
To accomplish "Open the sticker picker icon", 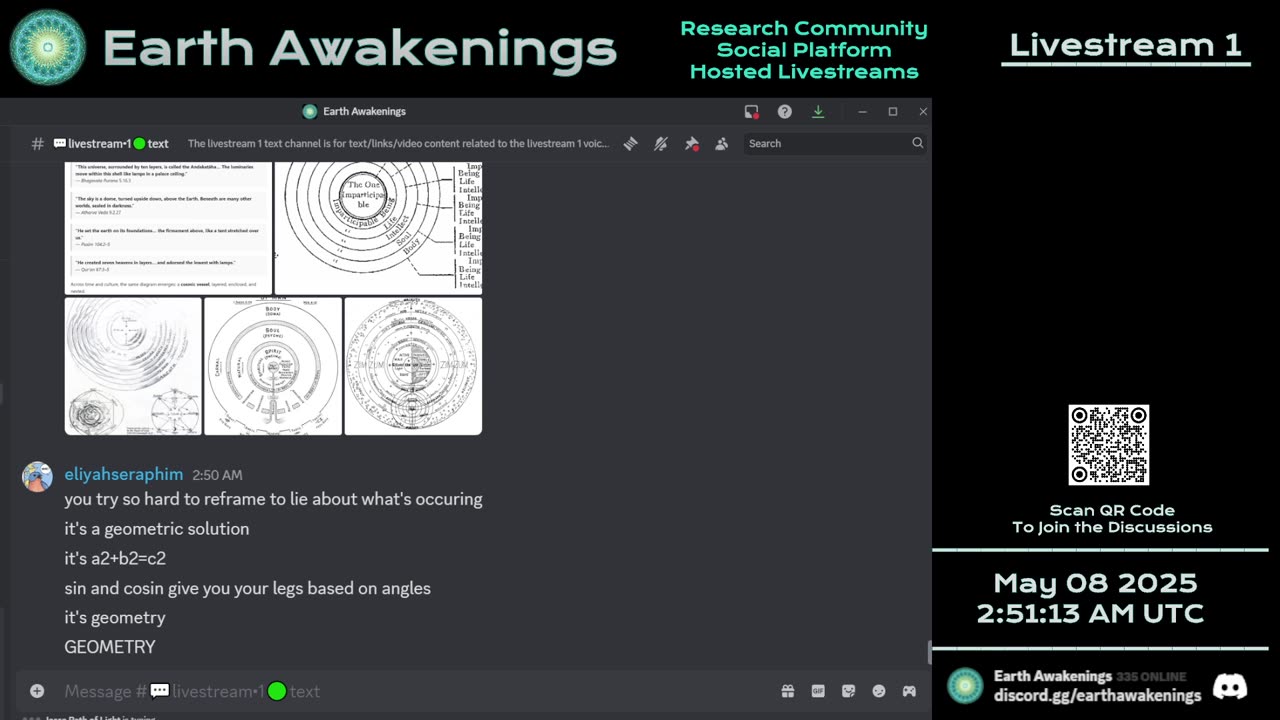I will point(849,691).
